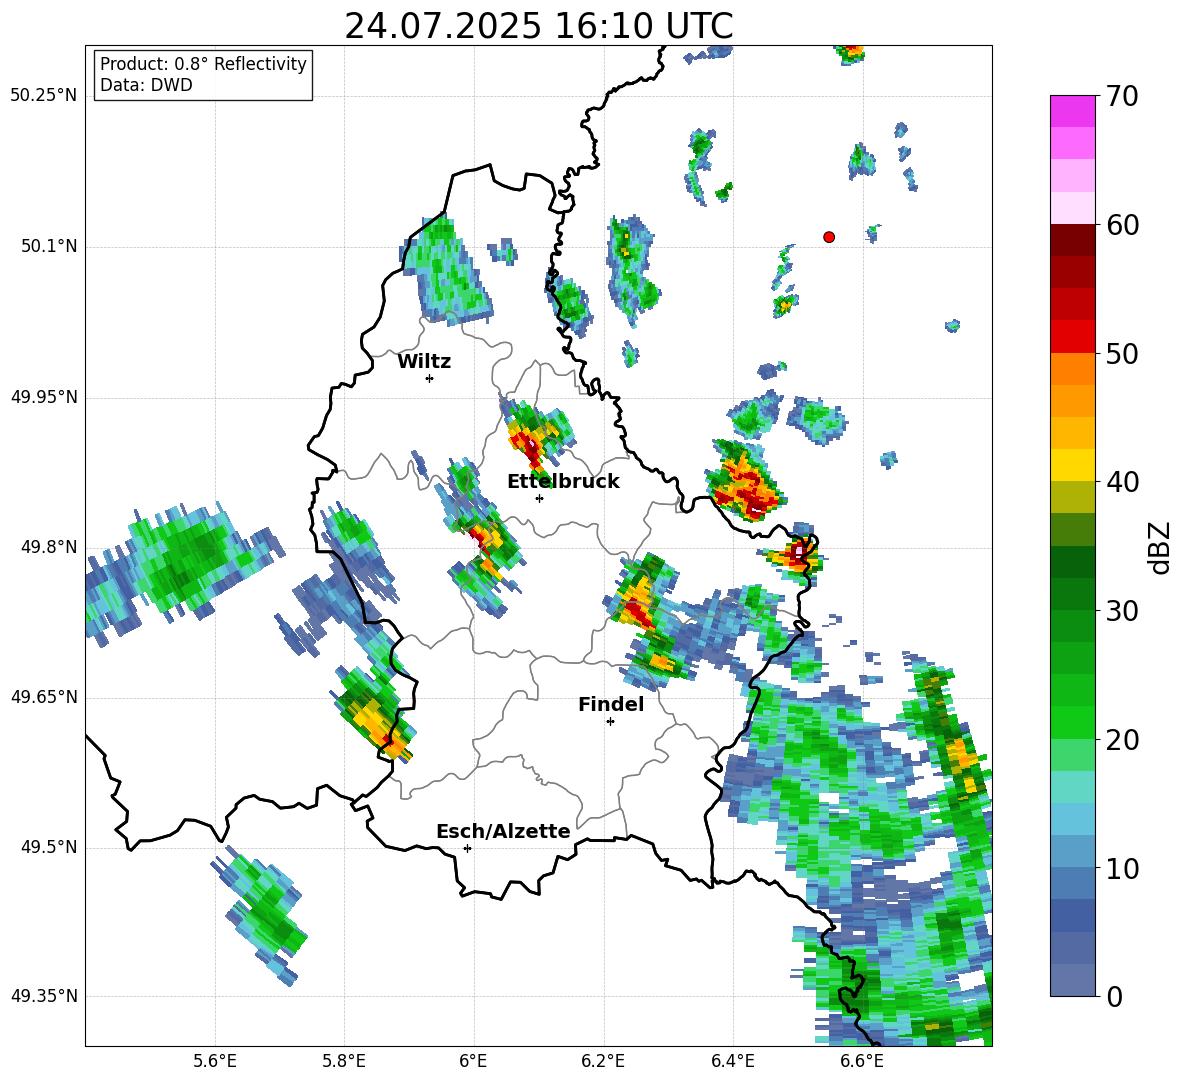Click the colorbar 50 tick label
Screen dimensions: 1184x1081
pyautogui.click(x=1122, y=353)
